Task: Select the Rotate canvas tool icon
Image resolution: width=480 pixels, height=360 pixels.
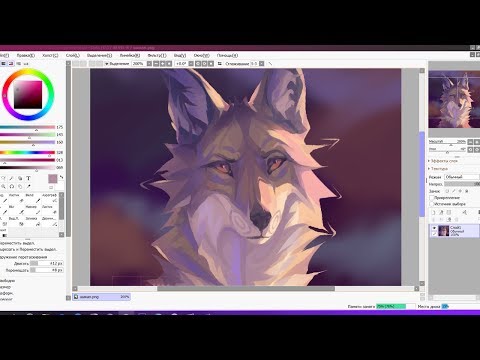Action: [12, 186]
